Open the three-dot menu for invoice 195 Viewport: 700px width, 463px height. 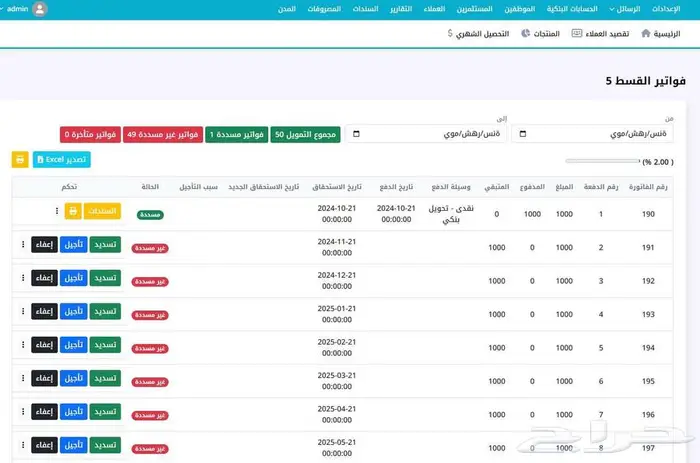point(22,379)
